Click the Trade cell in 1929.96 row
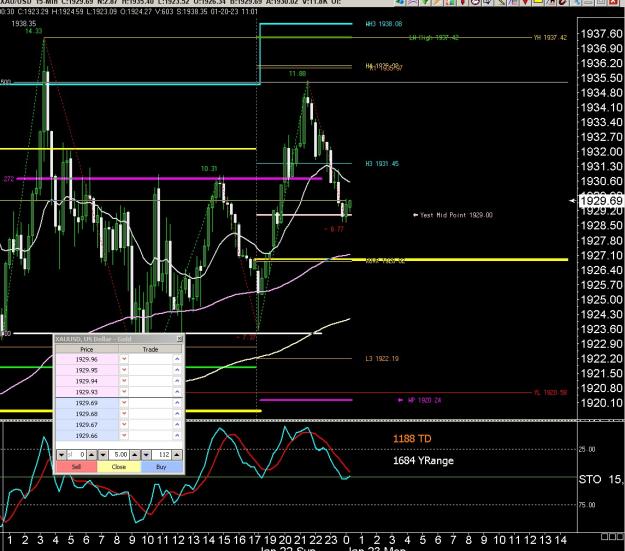625x551 pixels. 150,359
